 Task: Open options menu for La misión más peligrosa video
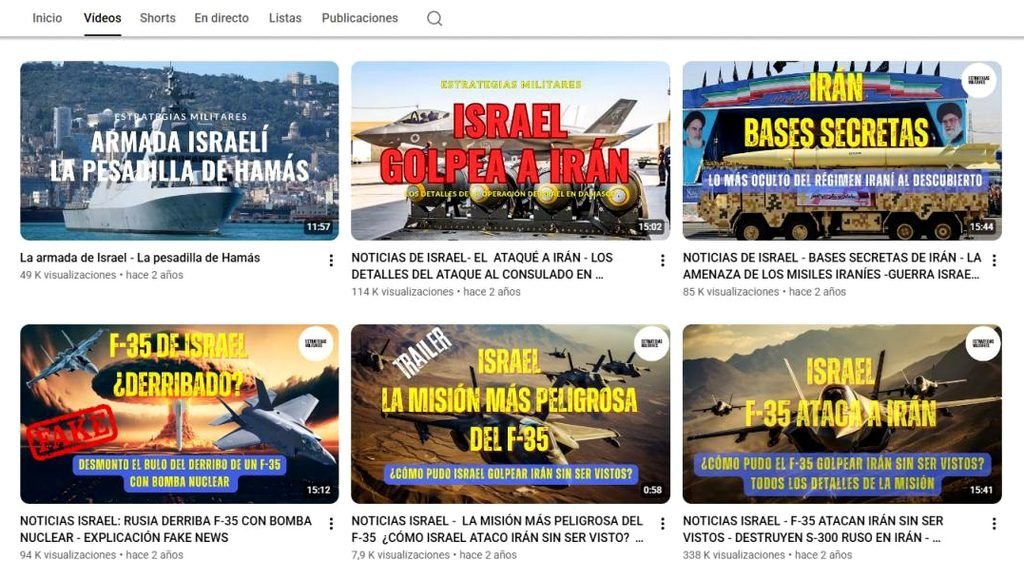point(662,524)
